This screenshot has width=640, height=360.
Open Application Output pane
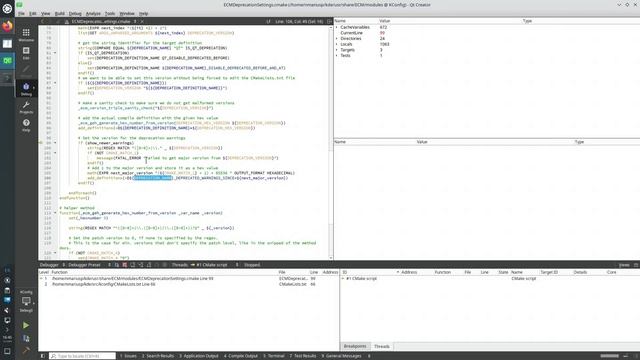199,356
